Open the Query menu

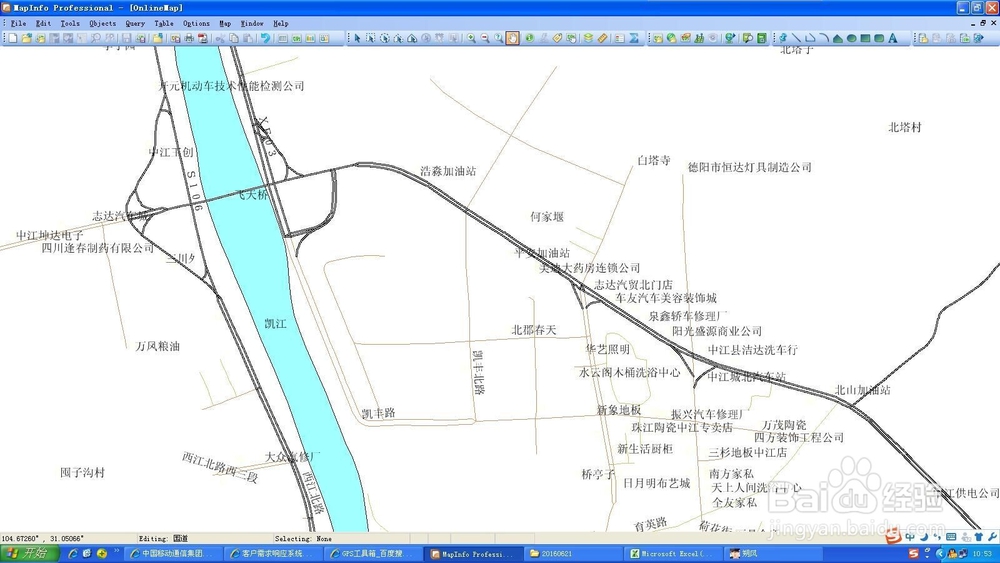pyautogui.click(x=135, y=24)
